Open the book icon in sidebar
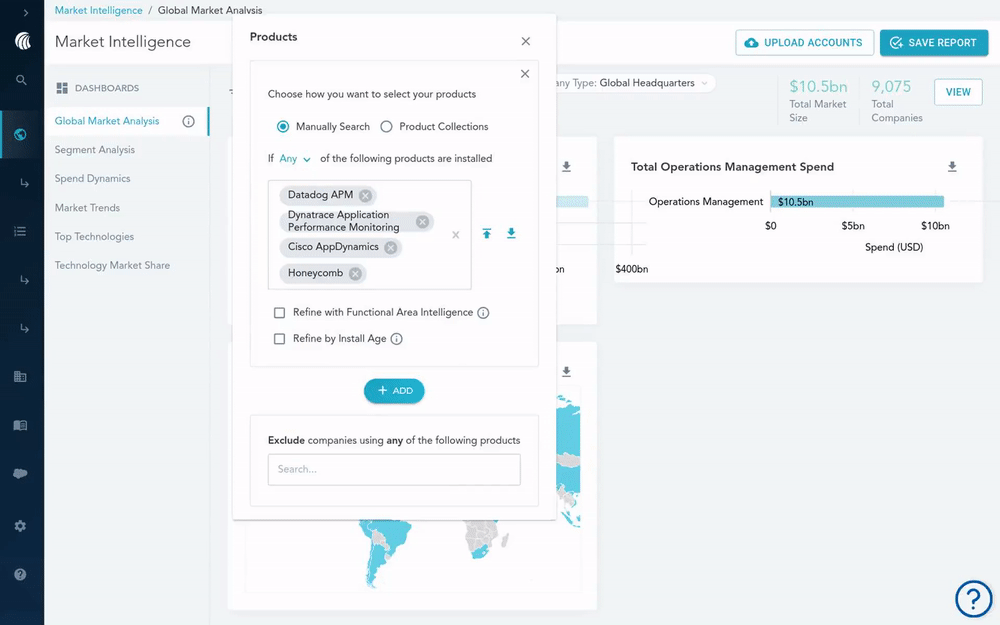This screenshot has height=625, width=1000. pos(20,425)
